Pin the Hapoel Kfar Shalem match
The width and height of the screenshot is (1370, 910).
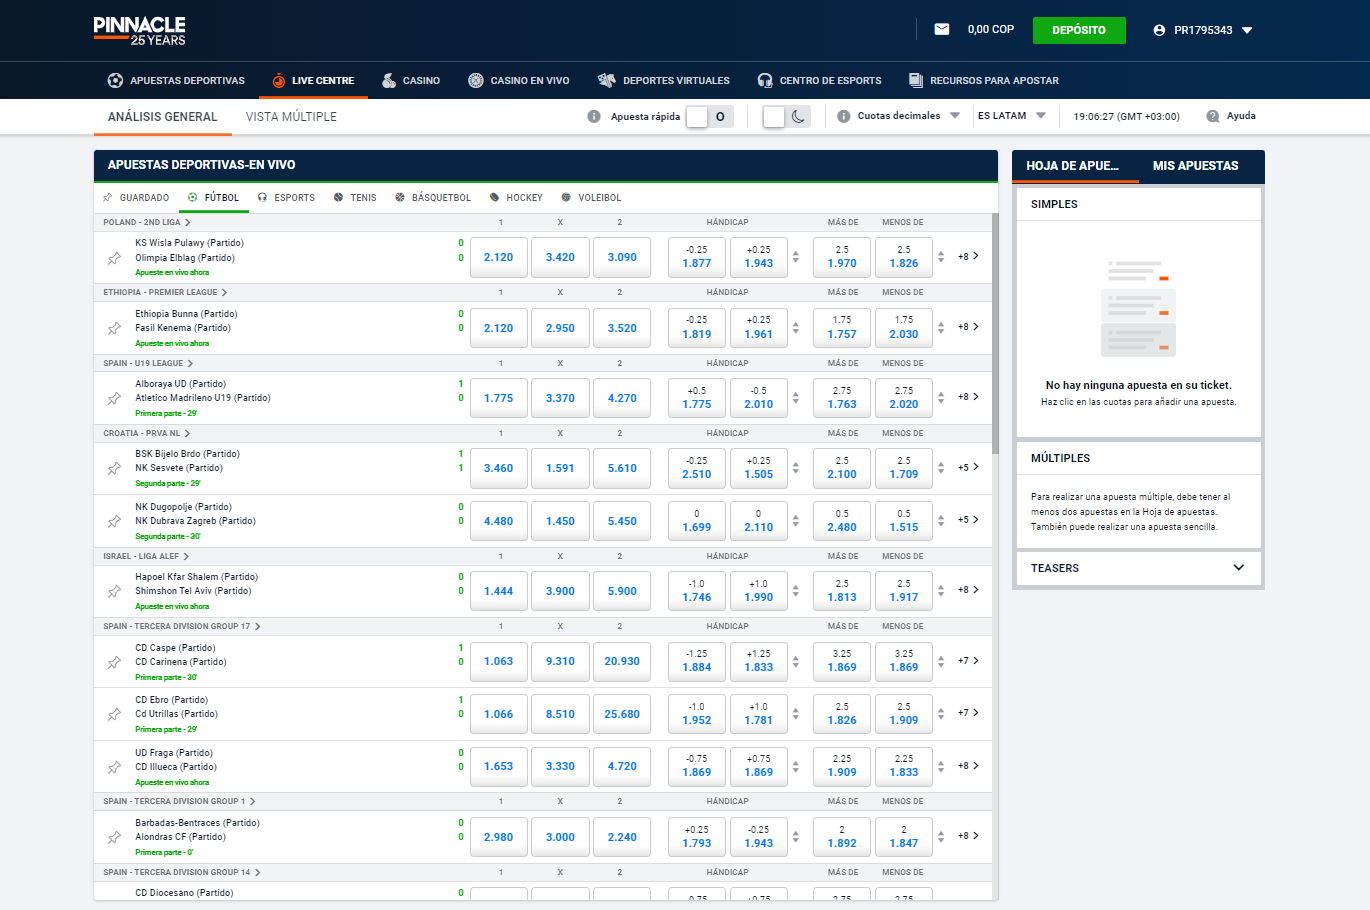114,591
